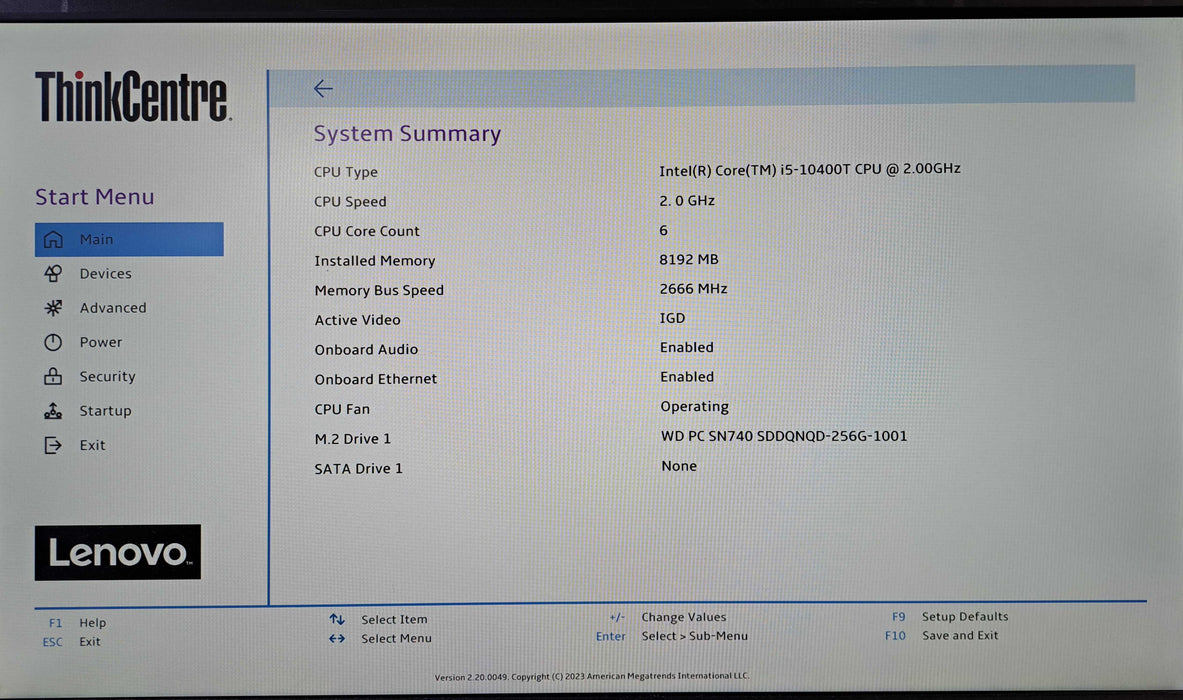The image size is (1183, 700).
Task: Click the ESC Exit hint
Action: pos(72,642)
